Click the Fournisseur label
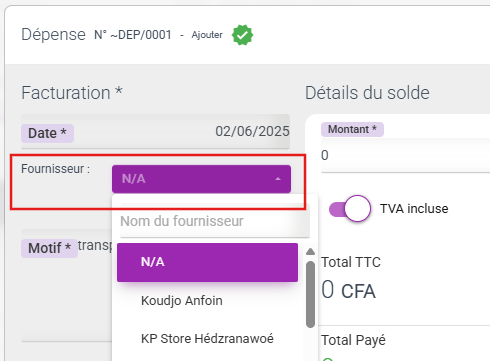This screenshot has width=490, height=361. 55,169
